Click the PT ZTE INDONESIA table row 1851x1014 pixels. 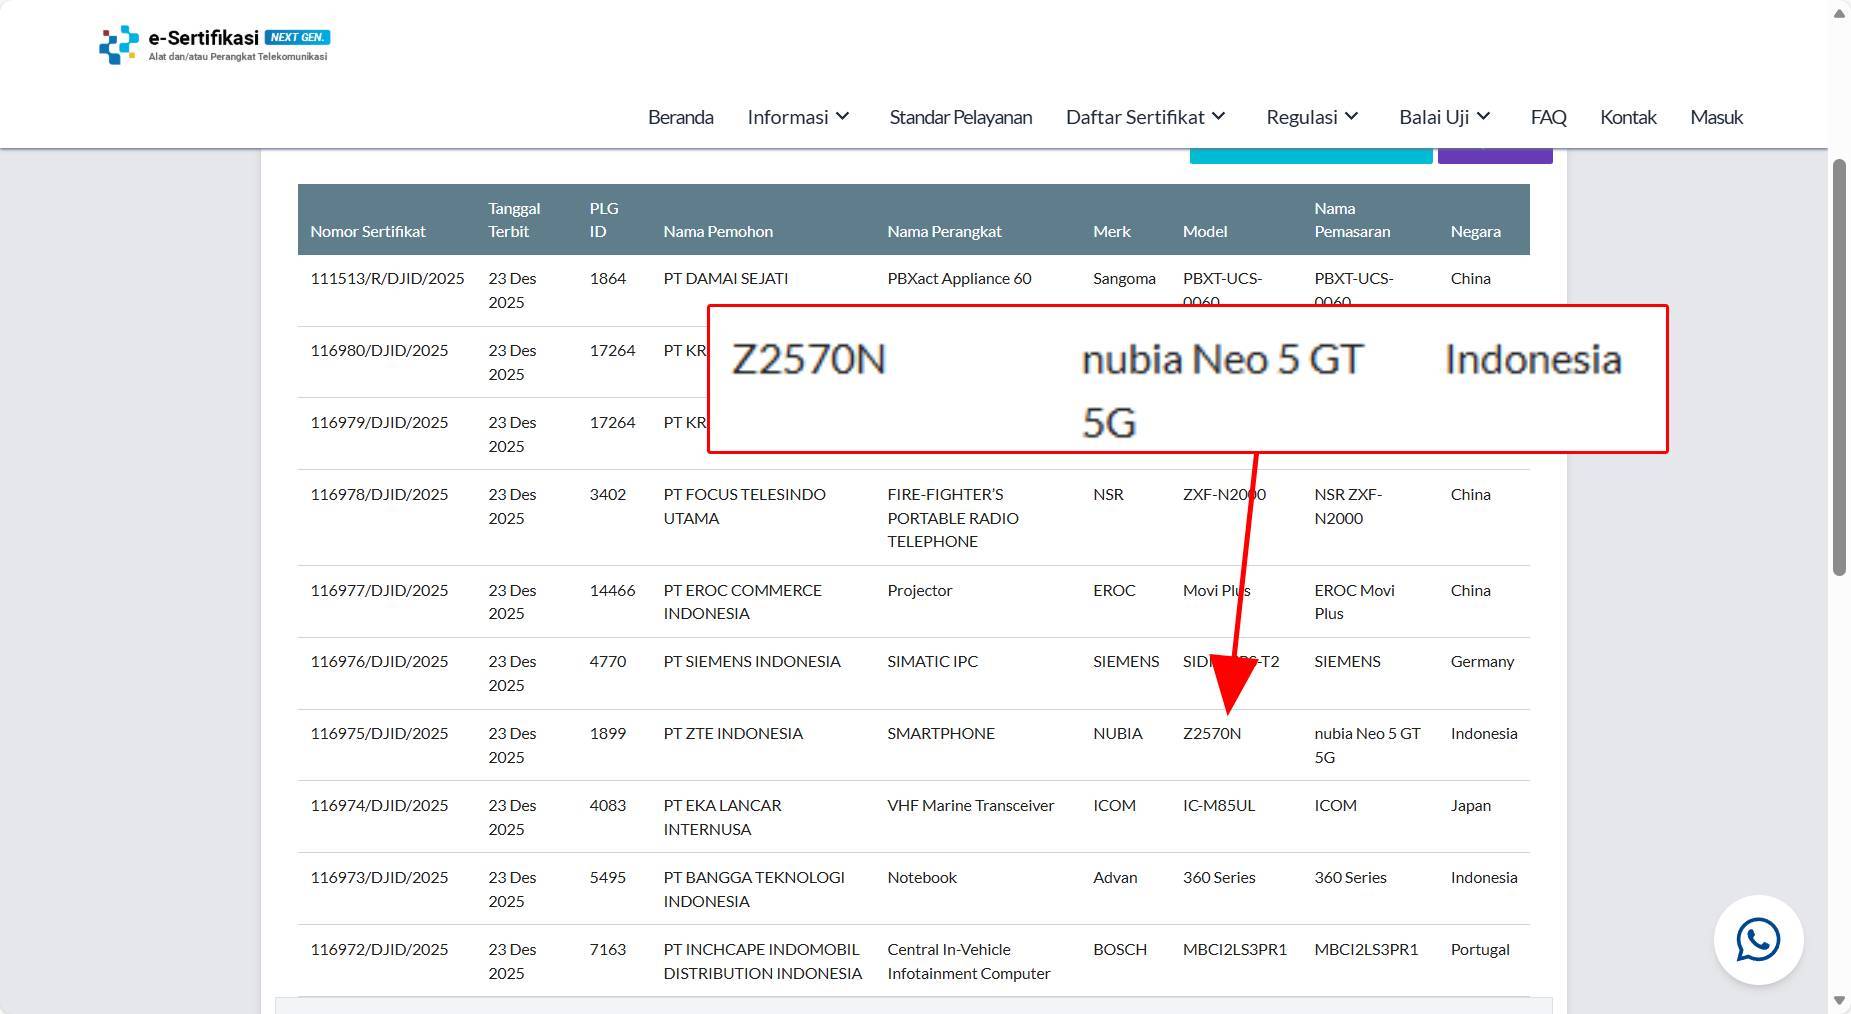click(733, 733)
